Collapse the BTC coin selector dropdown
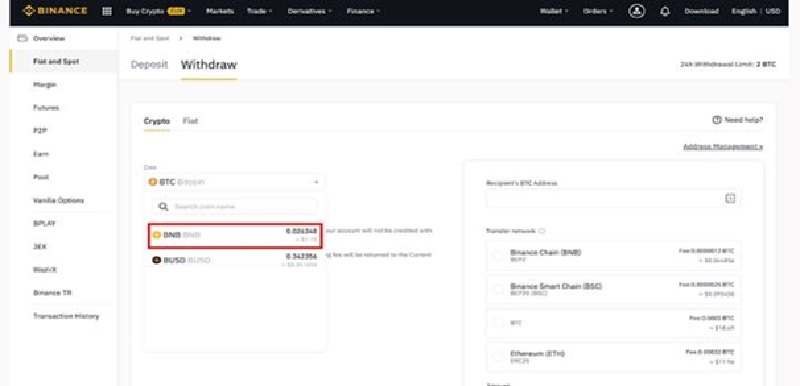800x386 pixels. 316,182
